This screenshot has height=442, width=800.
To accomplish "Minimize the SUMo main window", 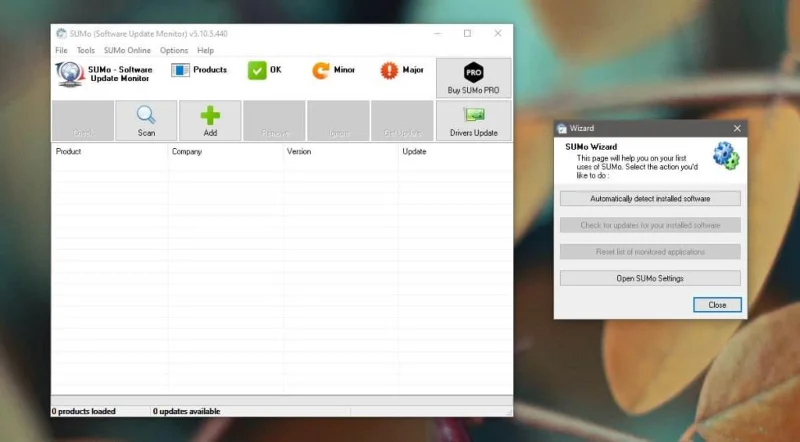I will click(438, 33).
